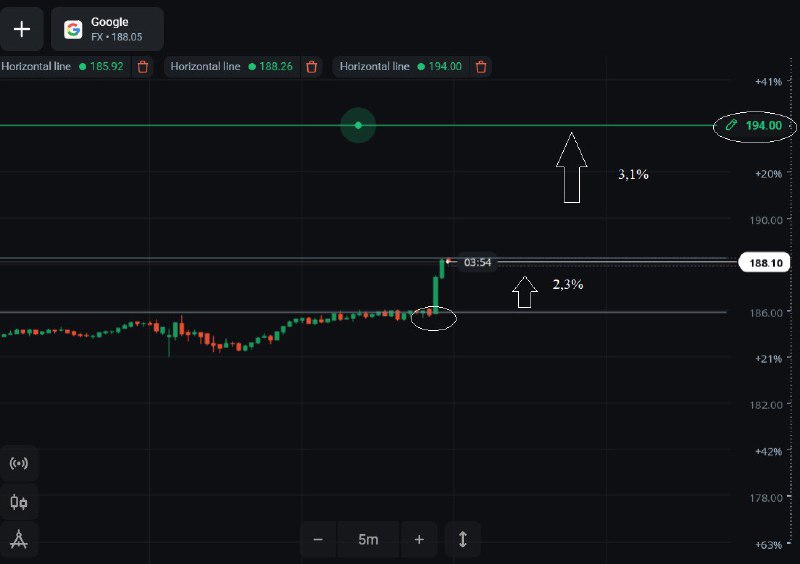Delete the 194.00 horizontal line
The image size is (800, 564).
tap(481, 67)
